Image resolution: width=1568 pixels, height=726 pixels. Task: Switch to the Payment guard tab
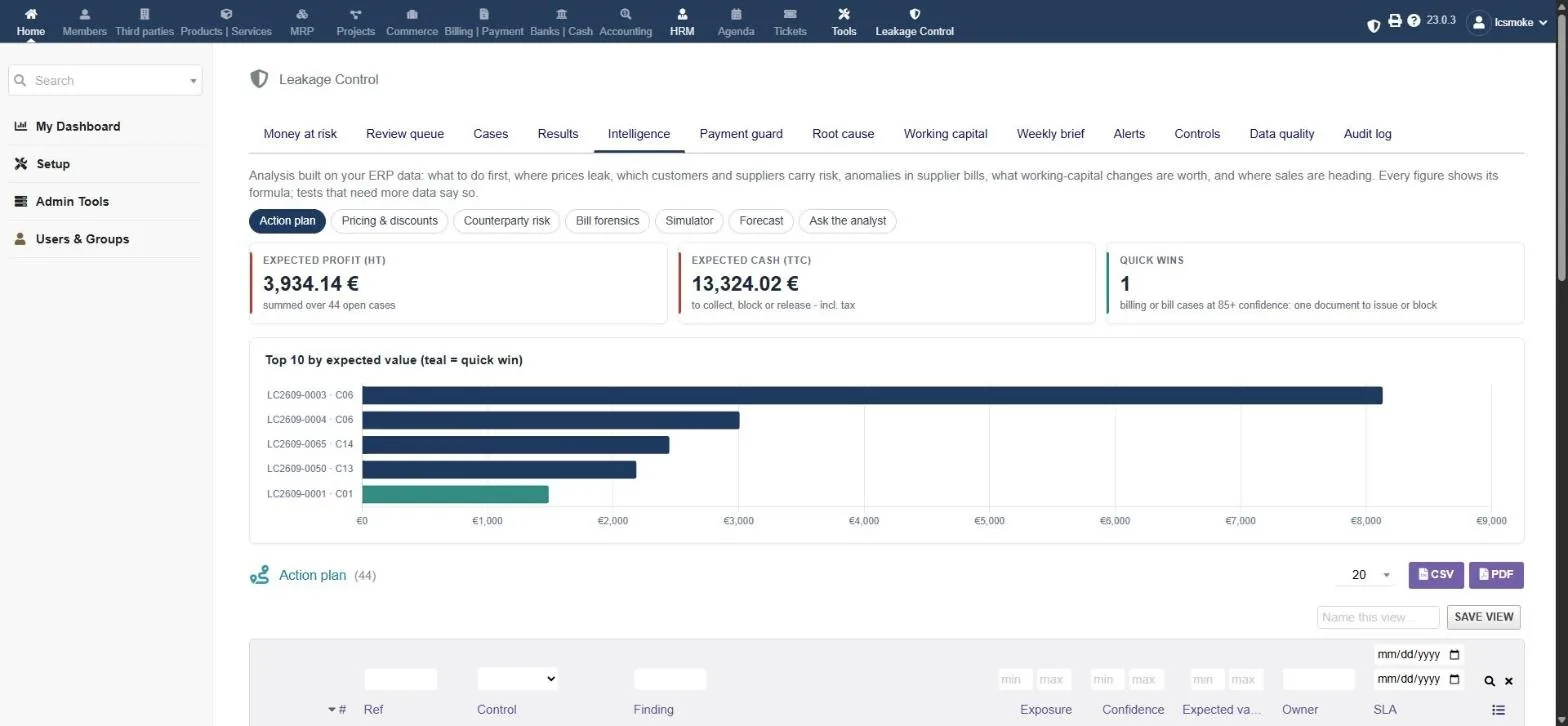coord(741,134)
